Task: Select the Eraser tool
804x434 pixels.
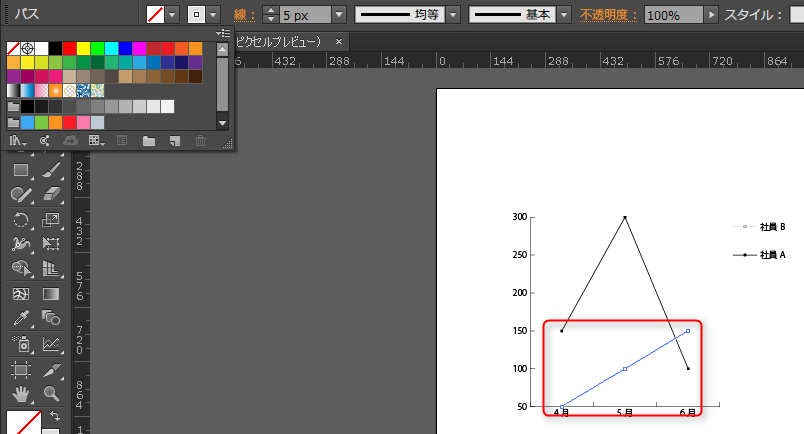Action: [51, 195]
